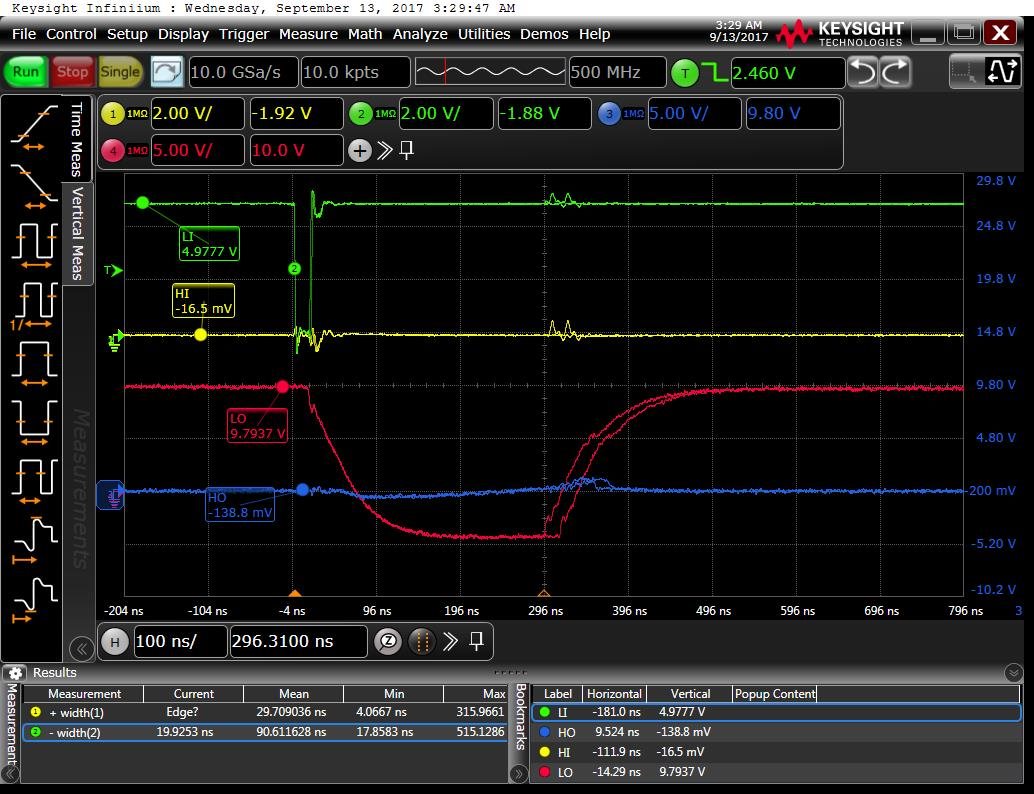Collapse the Results panel chevron
Image resolution: width=1034 pixels, height=794 pixels.
point(1014,673)
